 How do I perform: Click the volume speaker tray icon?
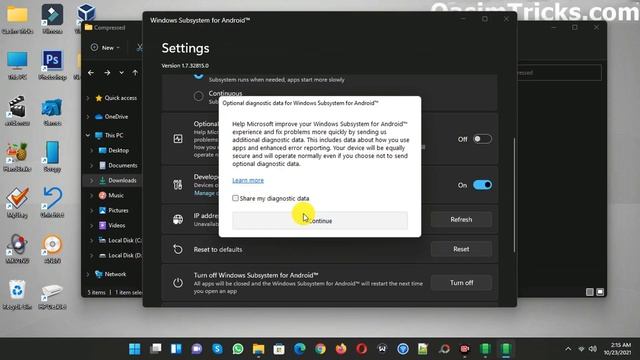(593, 349)
